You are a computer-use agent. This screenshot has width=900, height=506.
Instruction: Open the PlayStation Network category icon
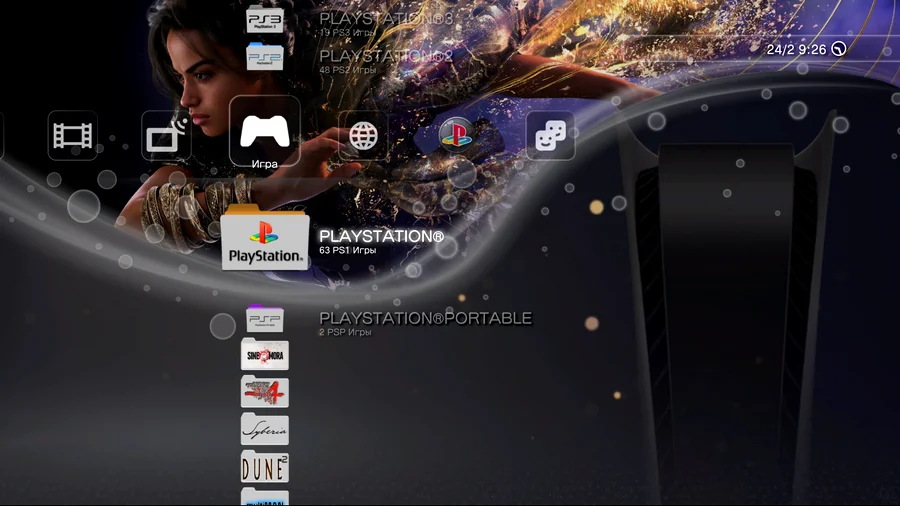click(456, 134)
